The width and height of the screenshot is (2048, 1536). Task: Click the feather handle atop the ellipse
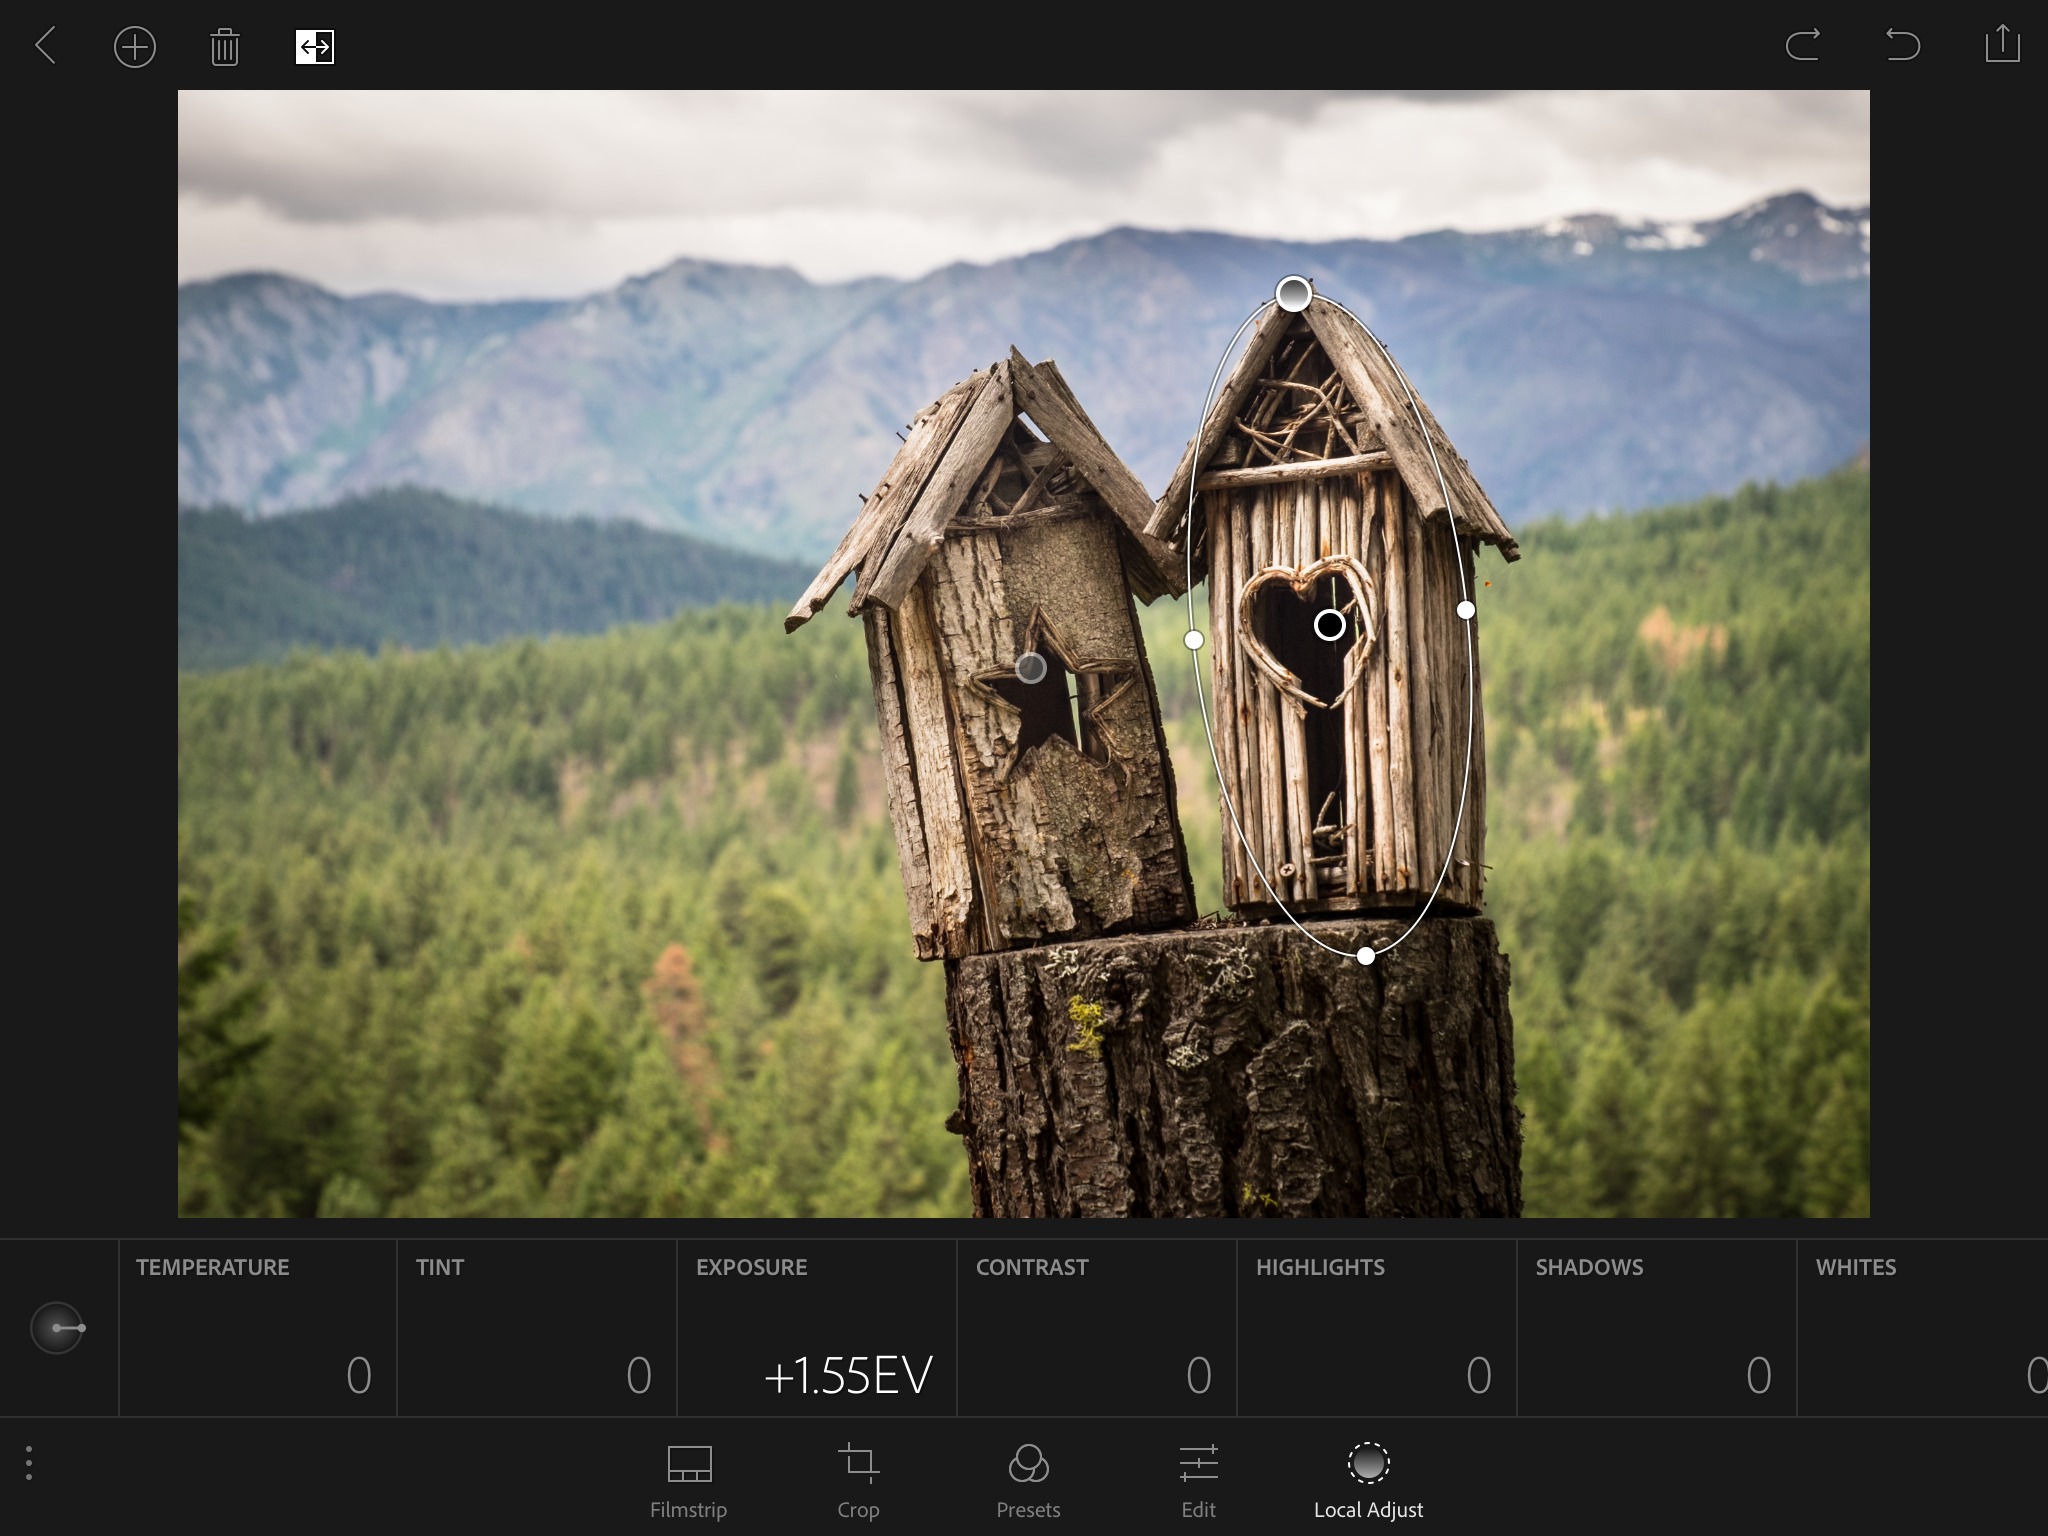coord(1293,294)
